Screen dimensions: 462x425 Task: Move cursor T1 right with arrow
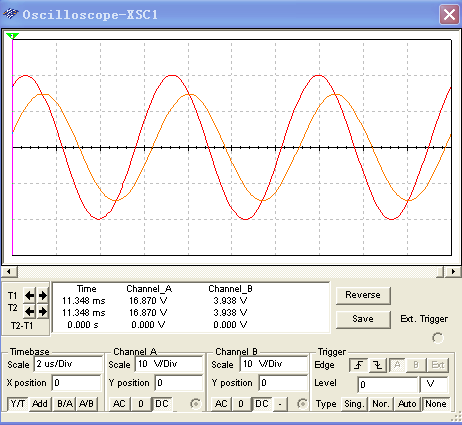coord(43,295)
